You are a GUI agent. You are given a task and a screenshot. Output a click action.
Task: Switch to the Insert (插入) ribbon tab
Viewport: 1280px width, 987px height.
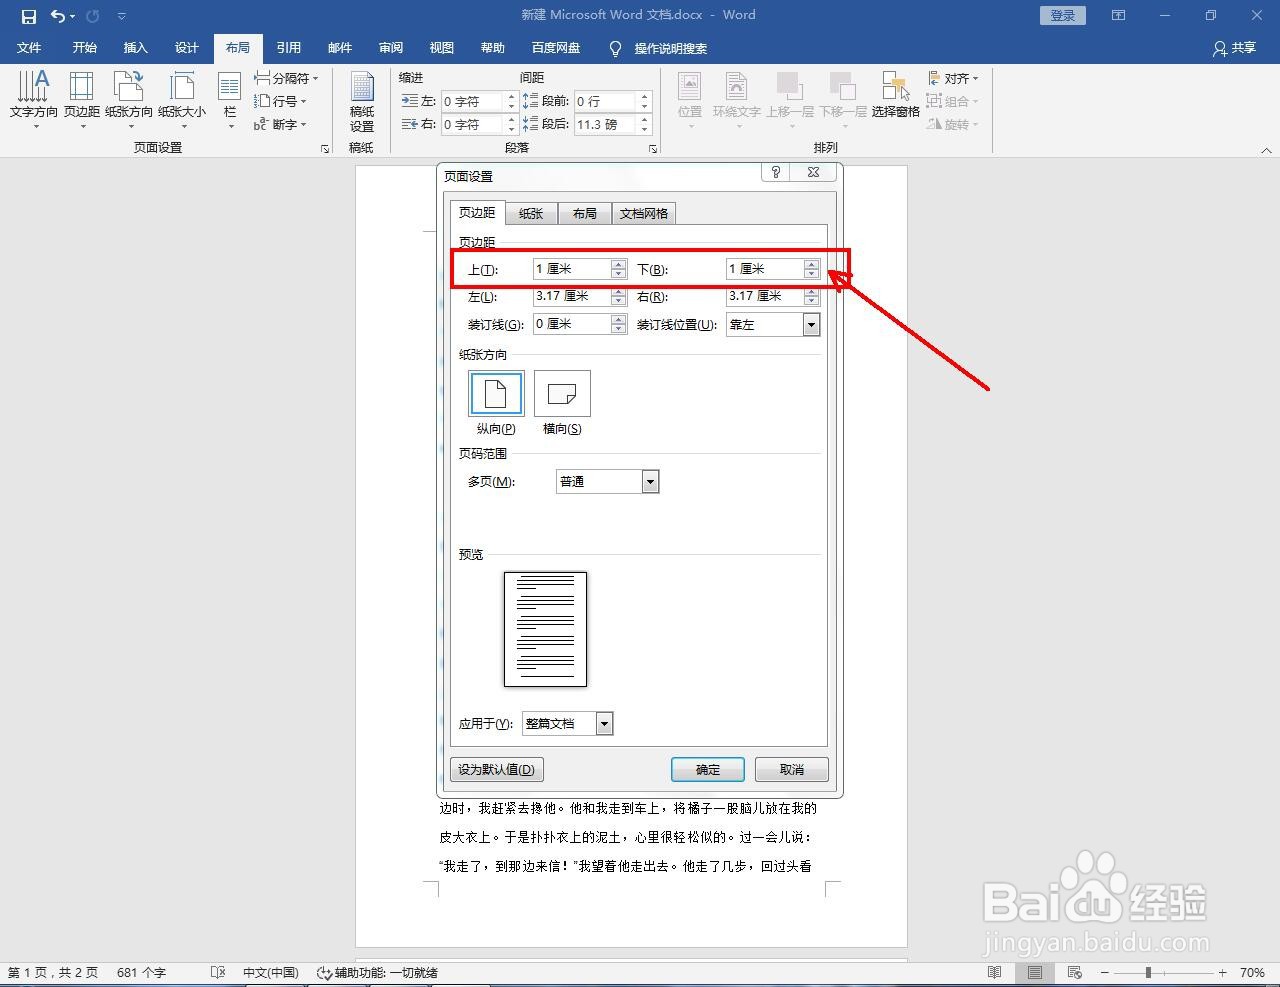coord(135,48)
